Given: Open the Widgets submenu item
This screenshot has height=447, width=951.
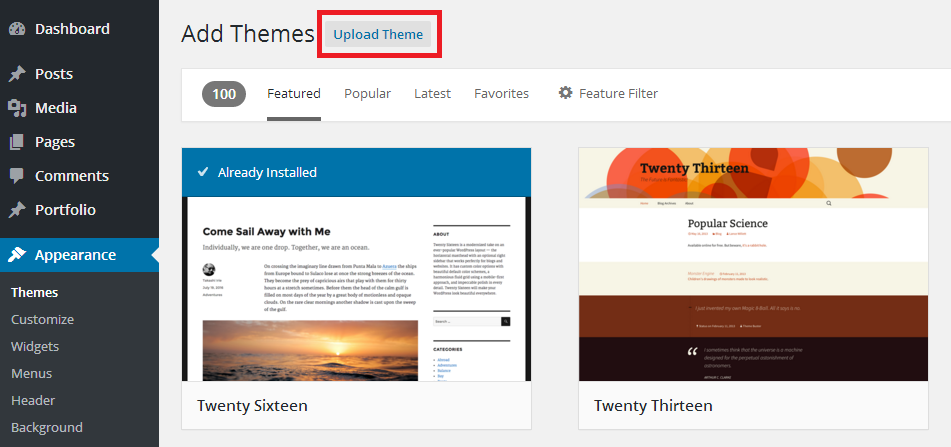Looking at the screenshot, I should point(35,346).
